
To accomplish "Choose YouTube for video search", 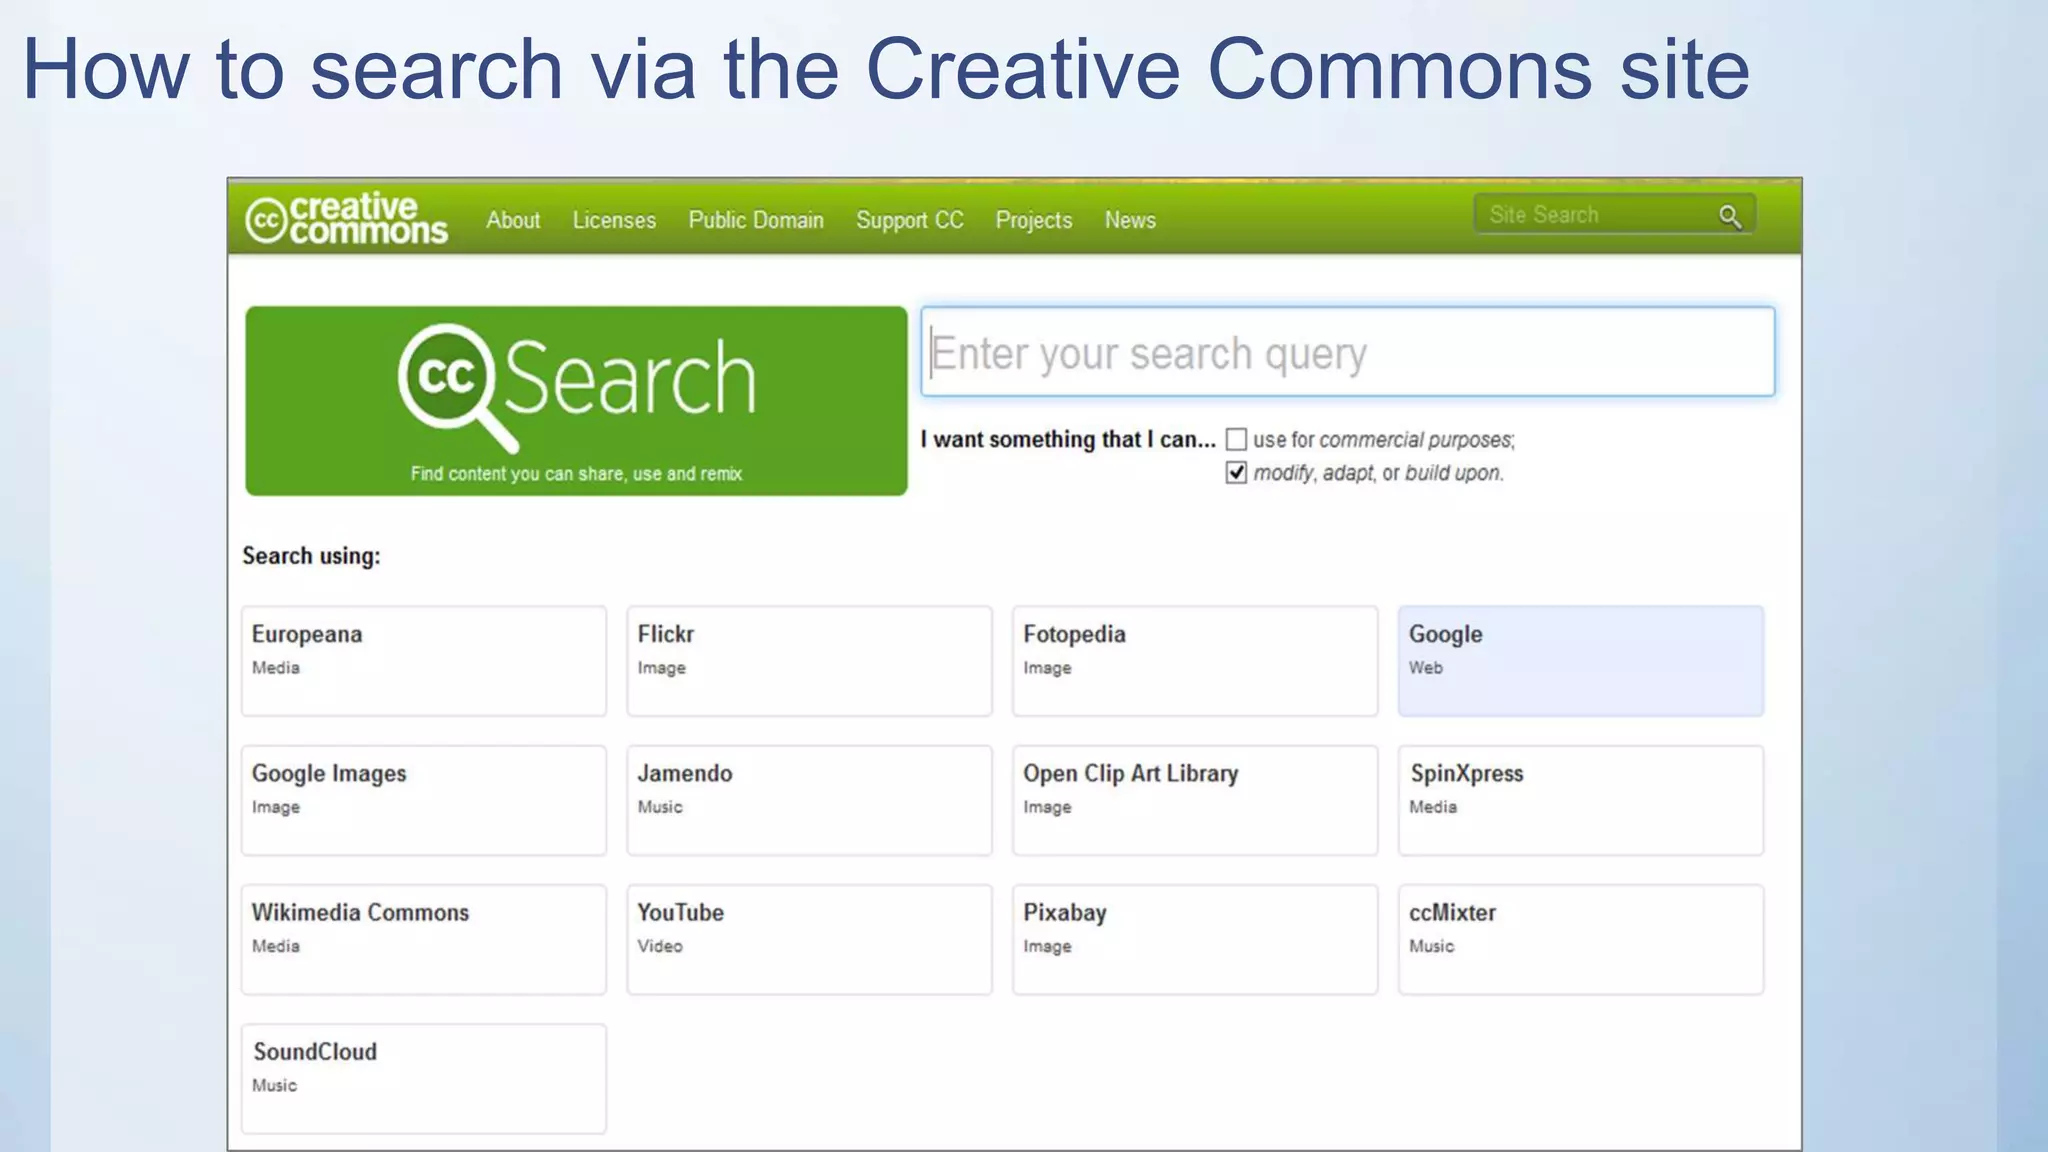I will tap(808, 938).
